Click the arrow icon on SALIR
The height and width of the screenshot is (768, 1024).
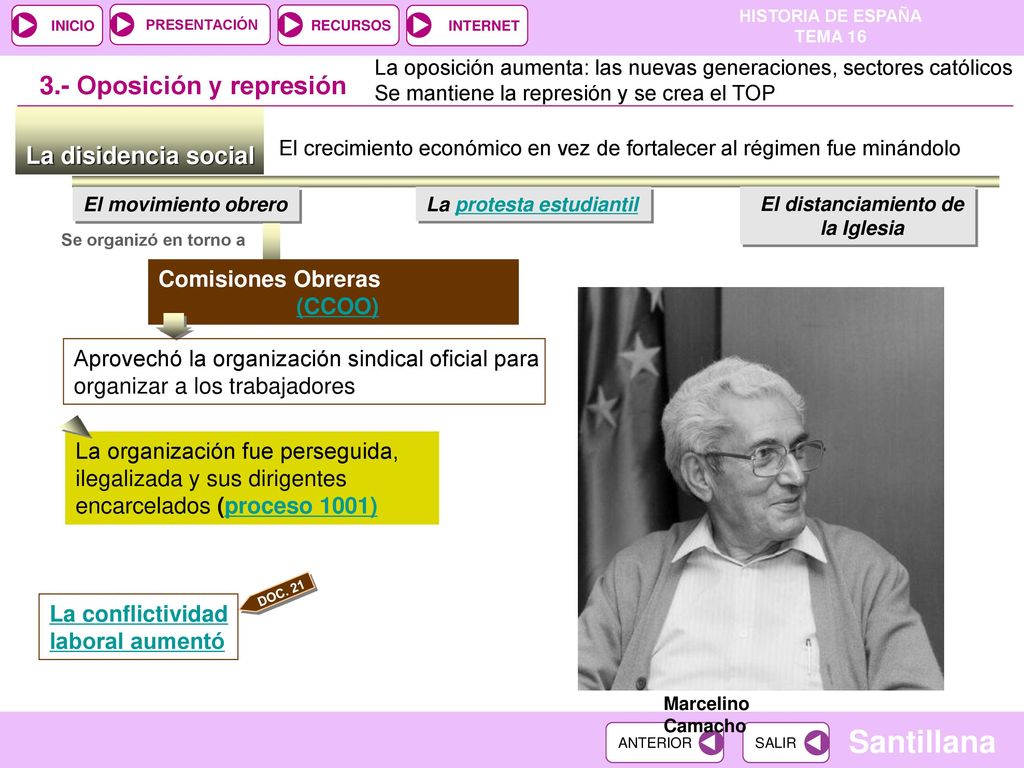(816, 743)
